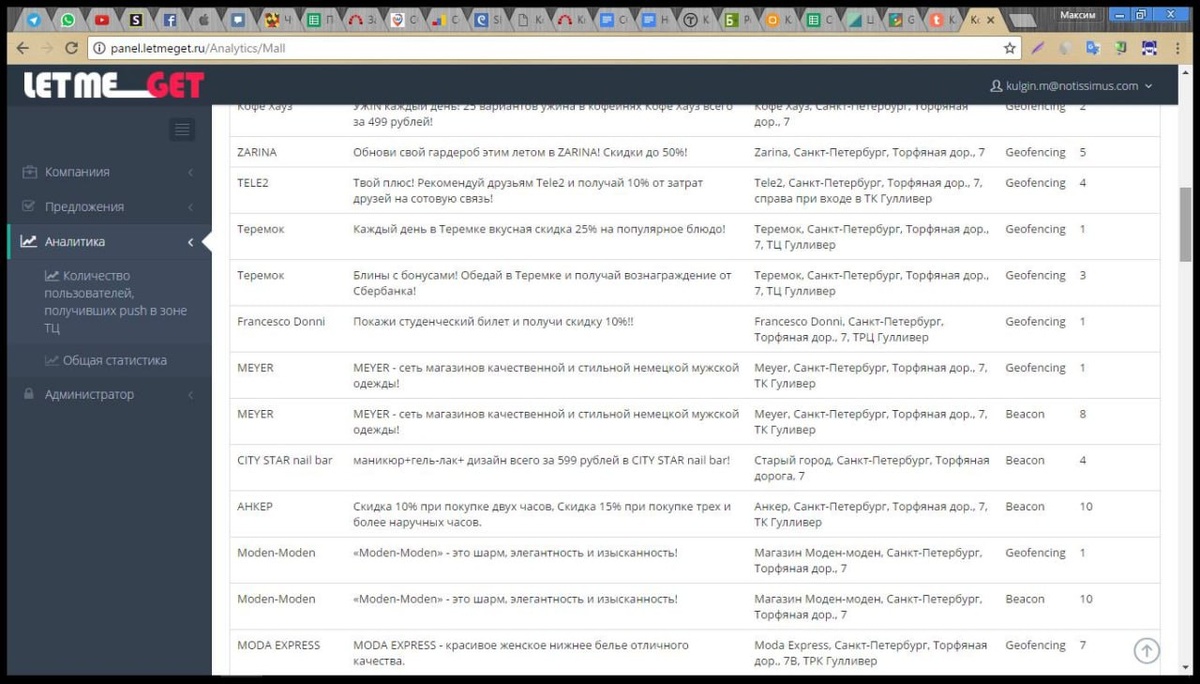Select the АНКЕР company cell
This screenshot has width=1200, height=684.
255,507
